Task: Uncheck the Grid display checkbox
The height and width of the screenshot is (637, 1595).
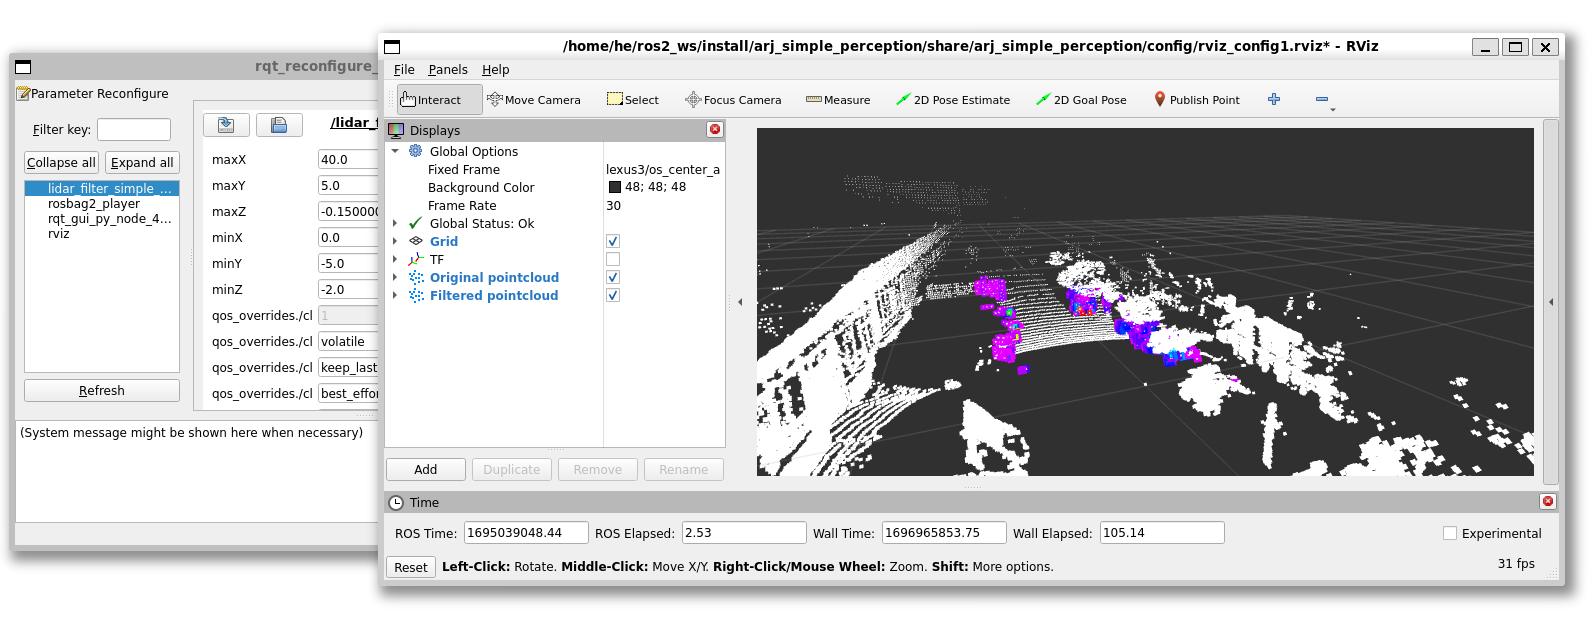Action: click(x=613, y=241)
